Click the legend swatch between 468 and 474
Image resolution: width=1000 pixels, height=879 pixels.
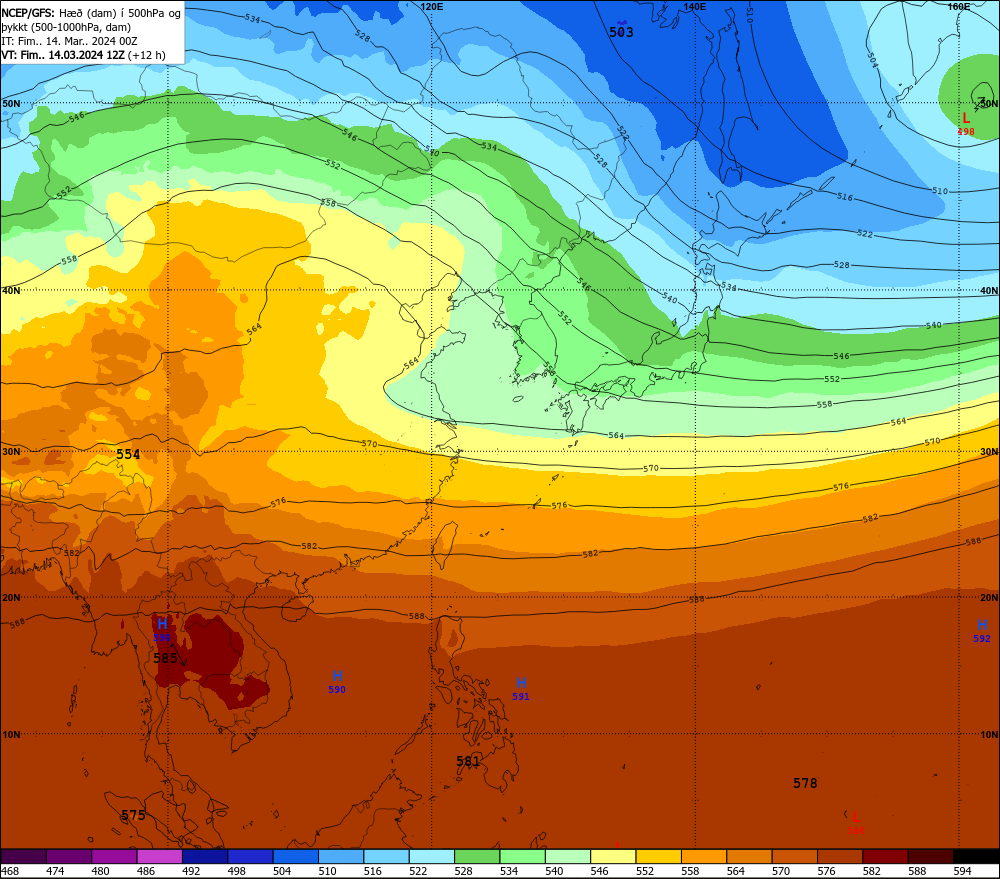click(x=24, y=856)
